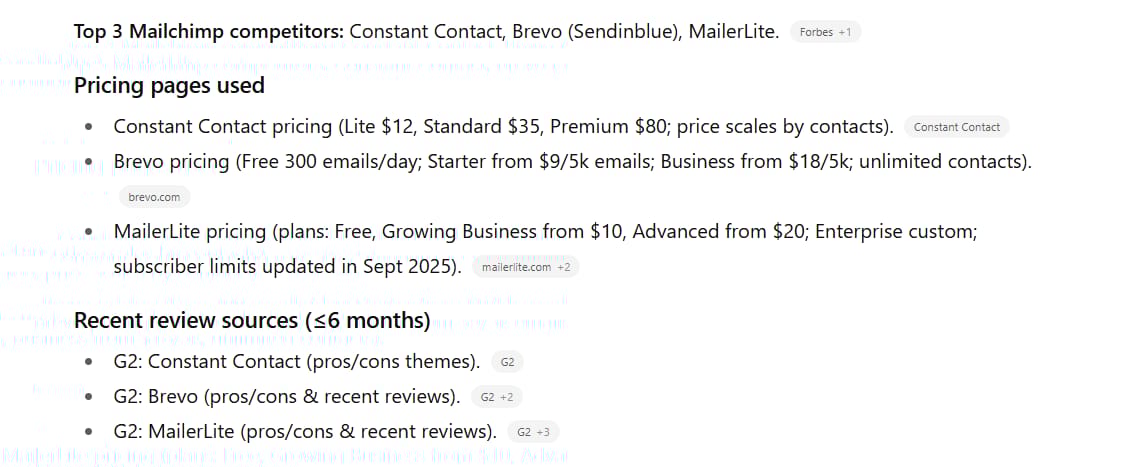Image resolution: width=1121 pixels, height=467 pixels.
Task: Open the Forbes +1 citation chip
Action: [825, 32]
